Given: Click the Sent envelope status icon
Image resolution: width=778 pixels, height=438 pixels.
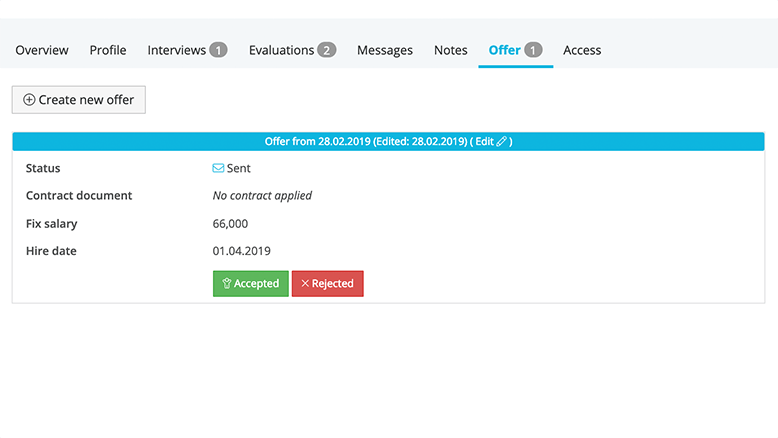Looking at the screenshot, I should (218, 168).
